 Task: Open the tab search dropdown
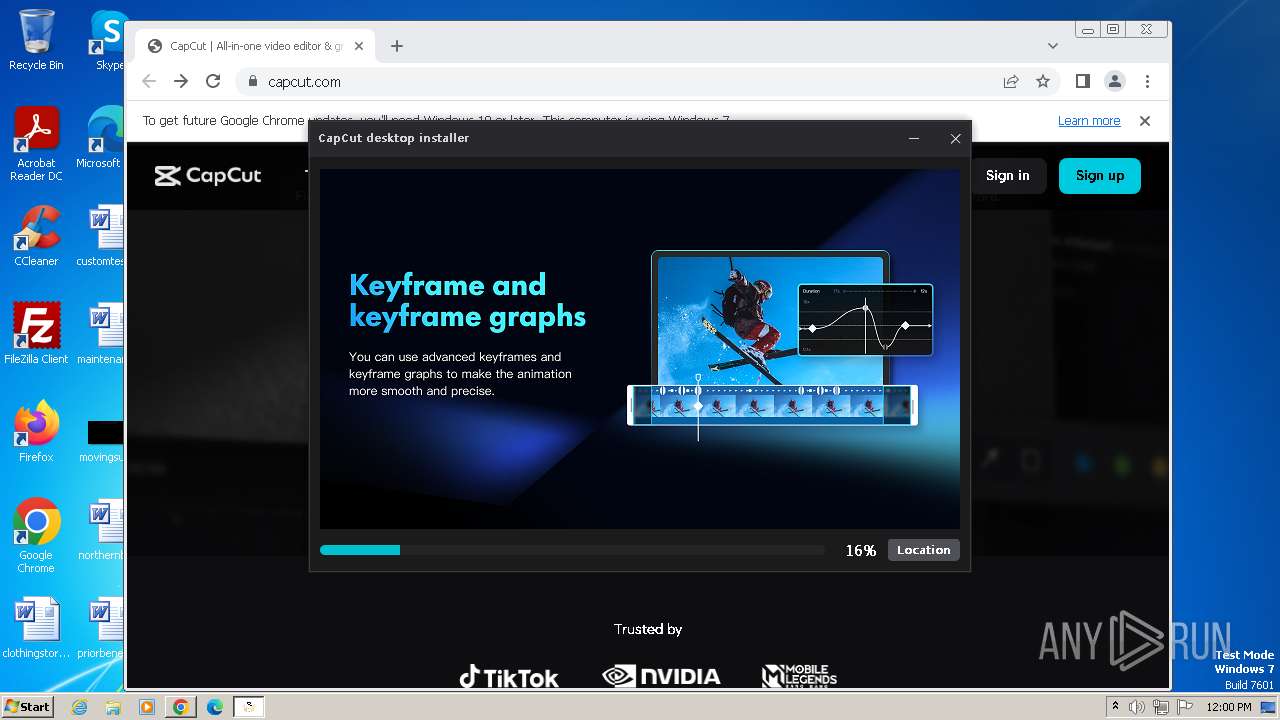1052,46
